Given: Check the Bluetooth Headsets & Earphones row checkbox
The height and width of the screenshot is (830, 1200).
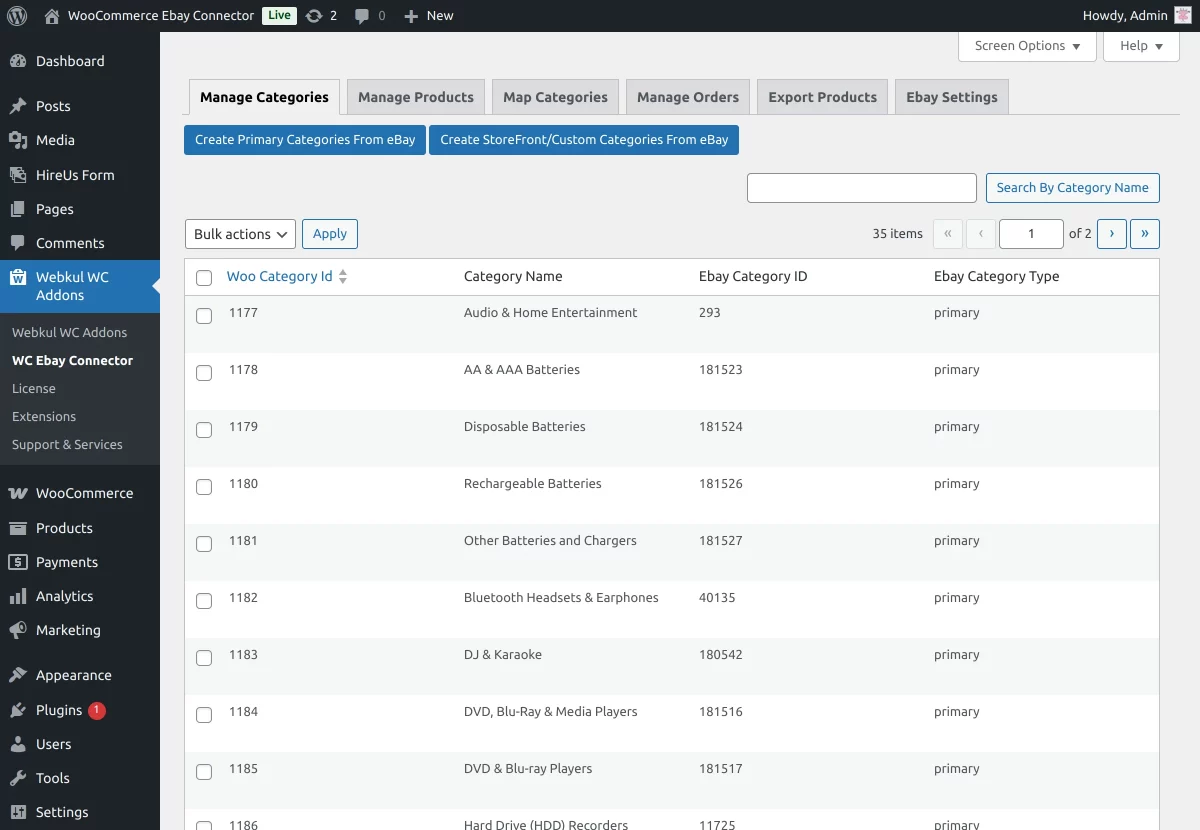Looking at the screenshot, I should [204, 601].
